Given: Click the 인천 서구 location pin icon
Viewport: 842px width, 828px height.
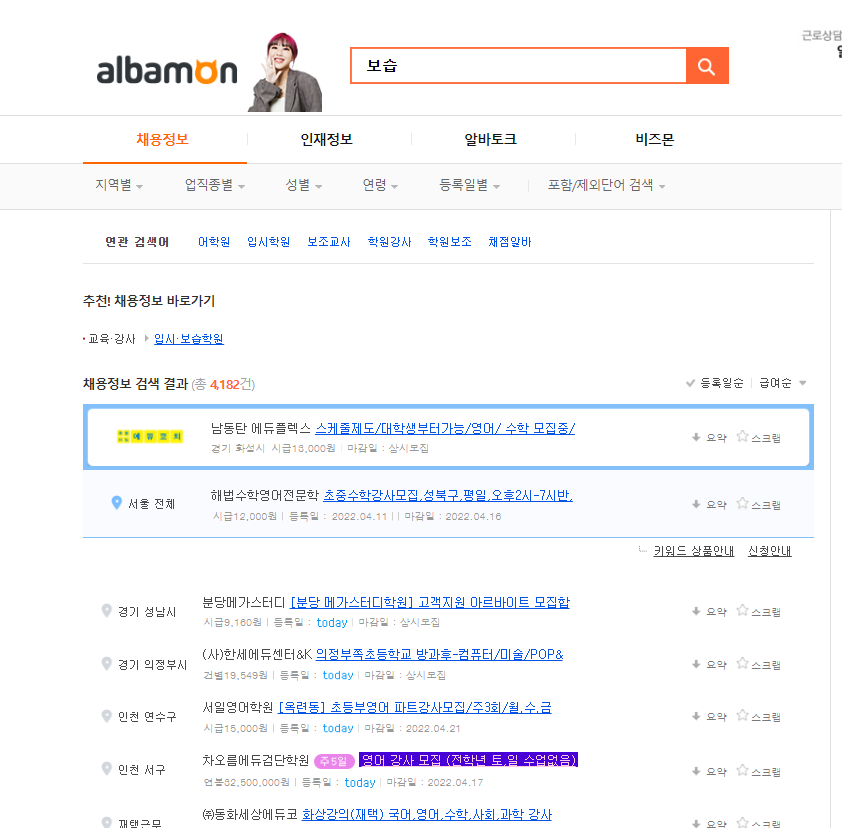Looking at the screenshot, I should [x=106, y=769].
